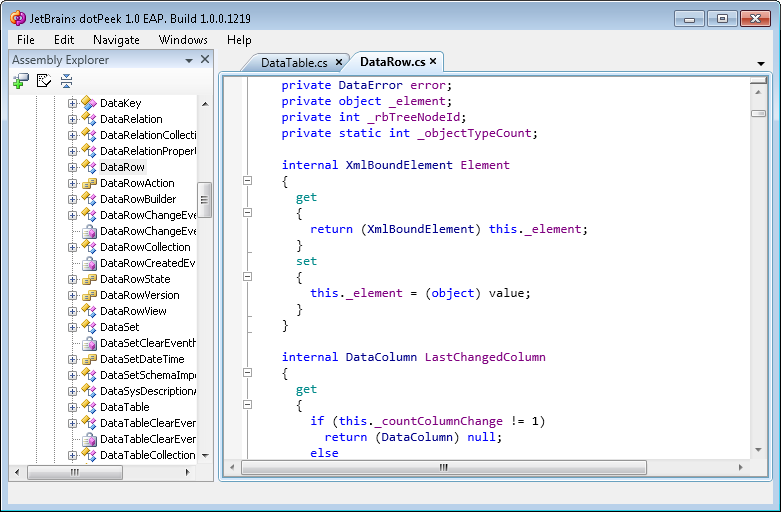This screenshot has height=512, width=781.
Task: Open the Windows menu
Action: (x=183, y=40)
